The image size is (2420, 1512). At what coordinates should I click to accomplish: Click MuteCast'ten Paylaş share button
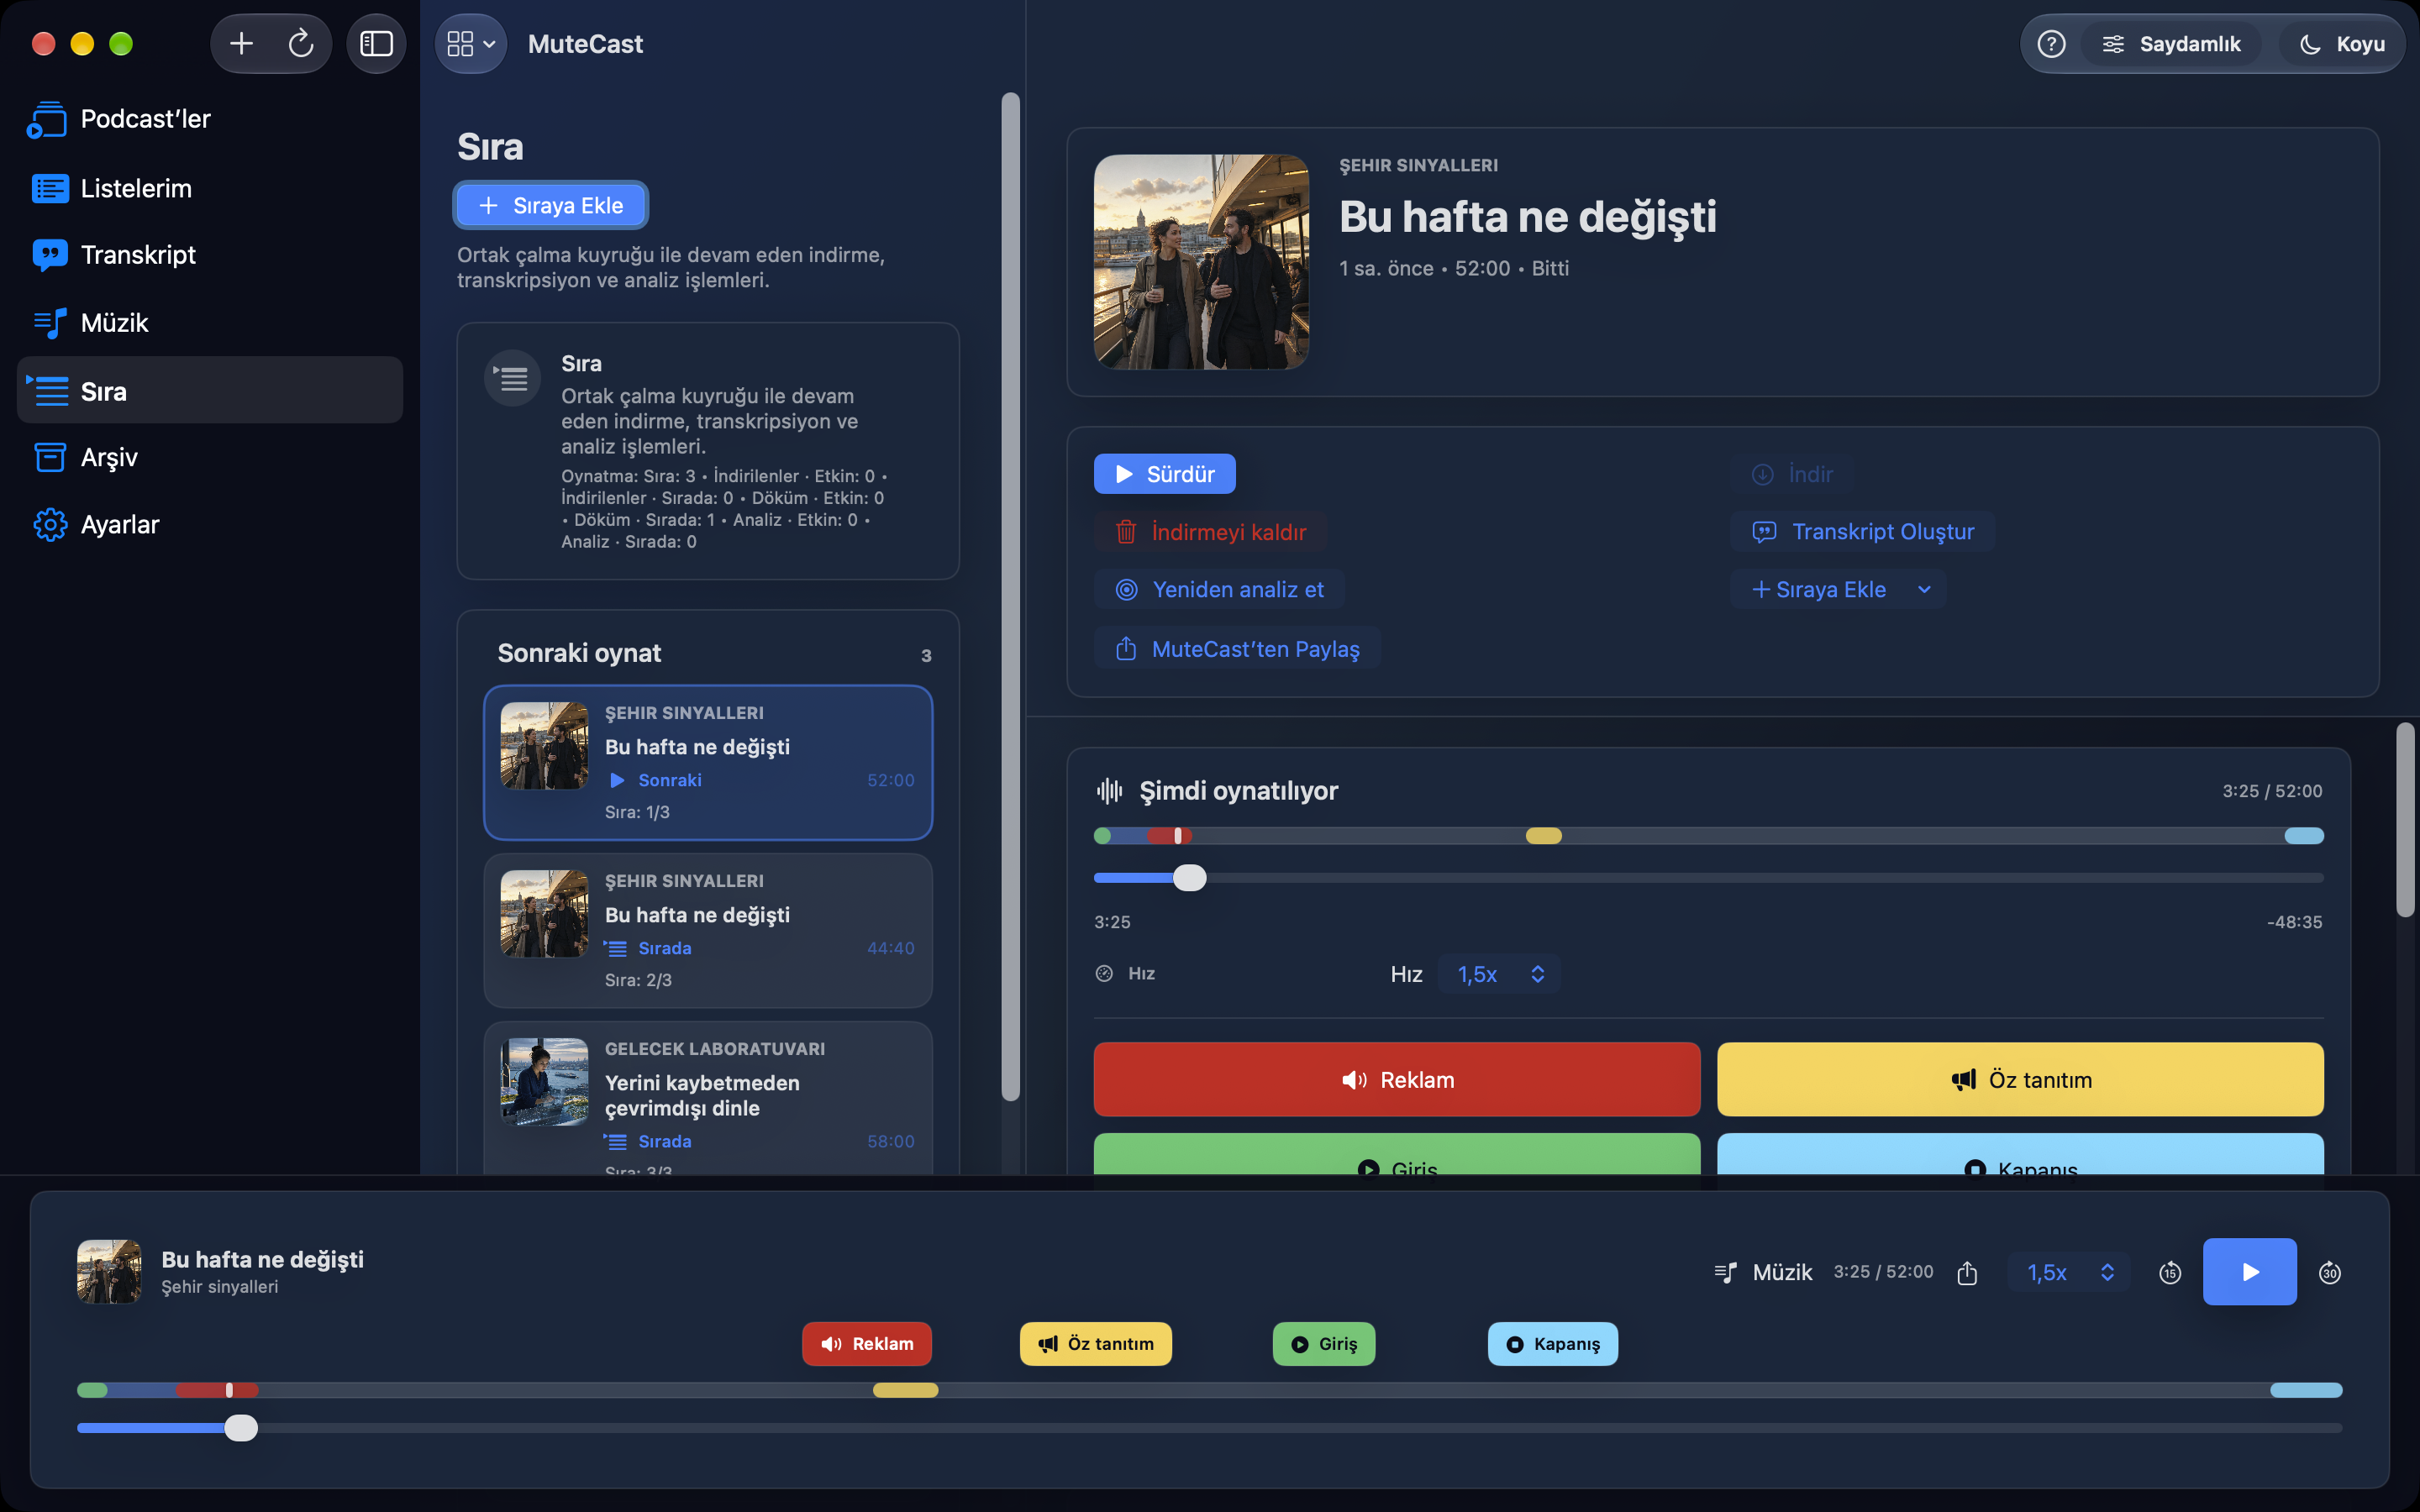click(1237, 649)
